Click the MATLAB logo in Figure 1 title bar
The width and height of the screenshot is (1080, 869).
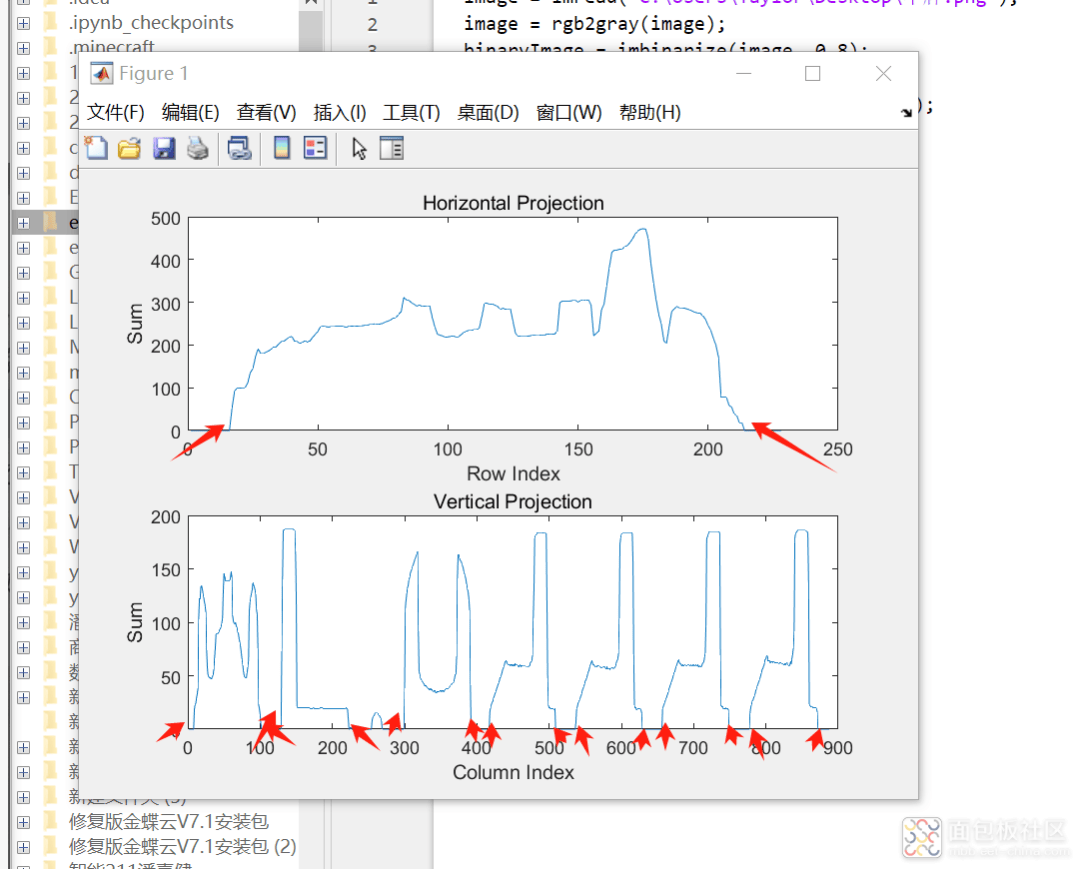pos(101,73)
